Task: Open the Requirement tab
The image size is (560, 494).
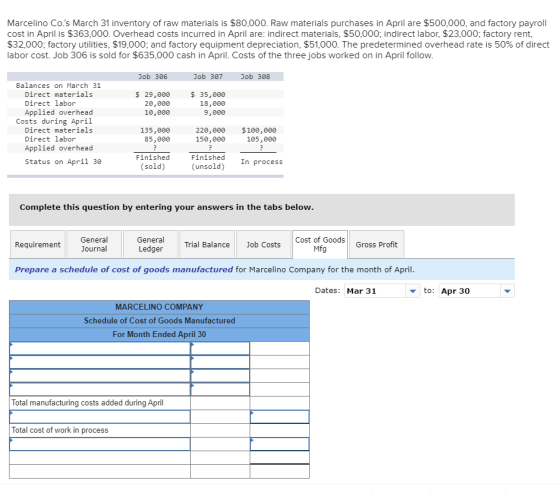Action: [38, 245]
